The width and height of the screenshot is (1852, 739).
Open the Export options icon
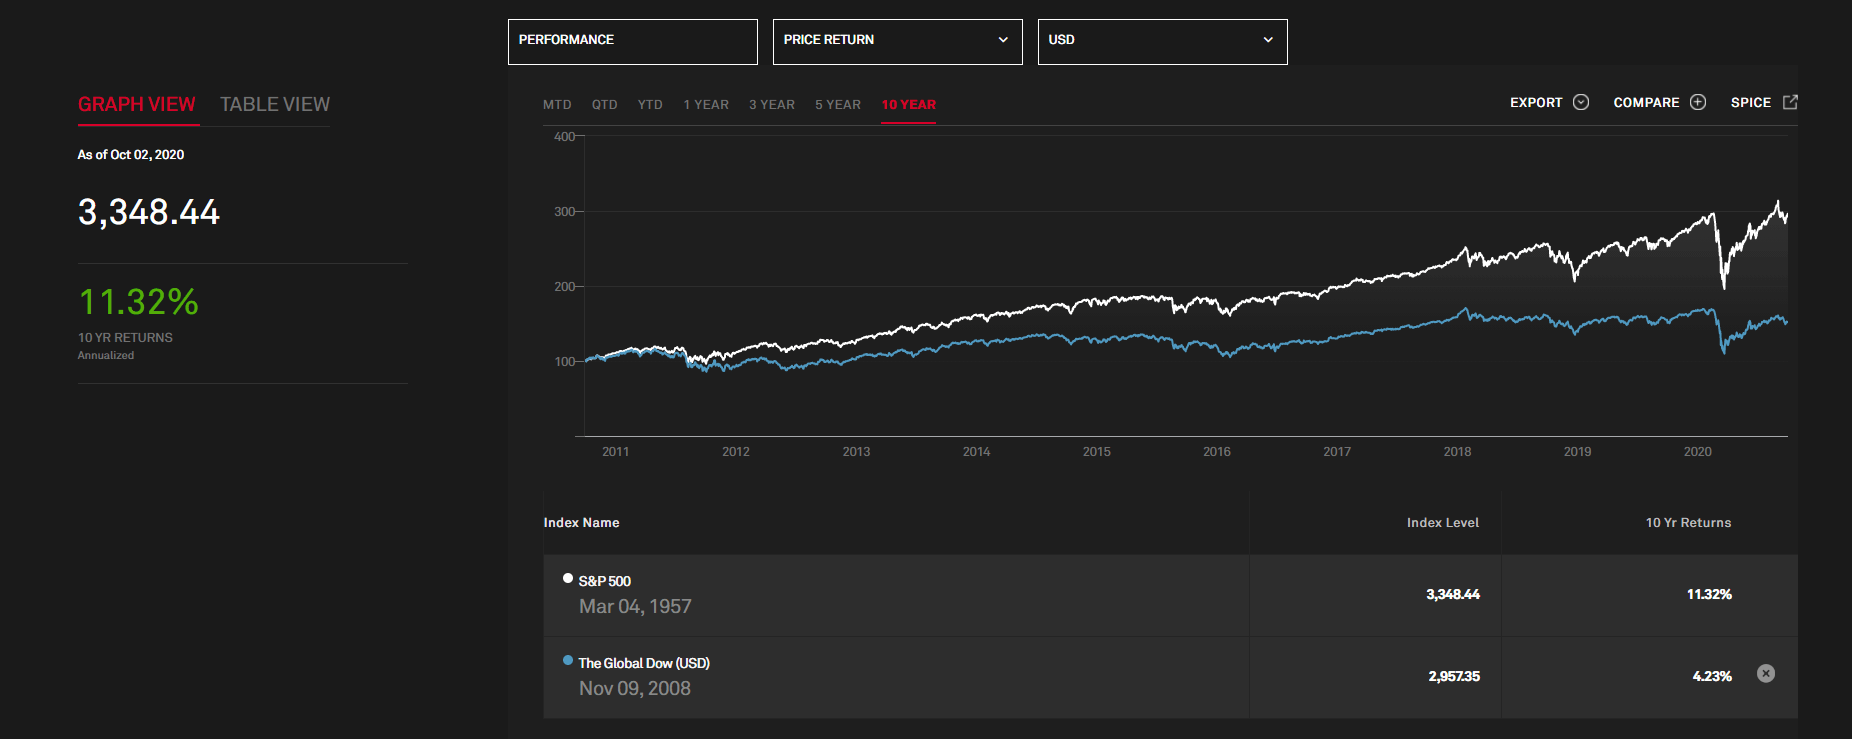(x=1581, y=102)
